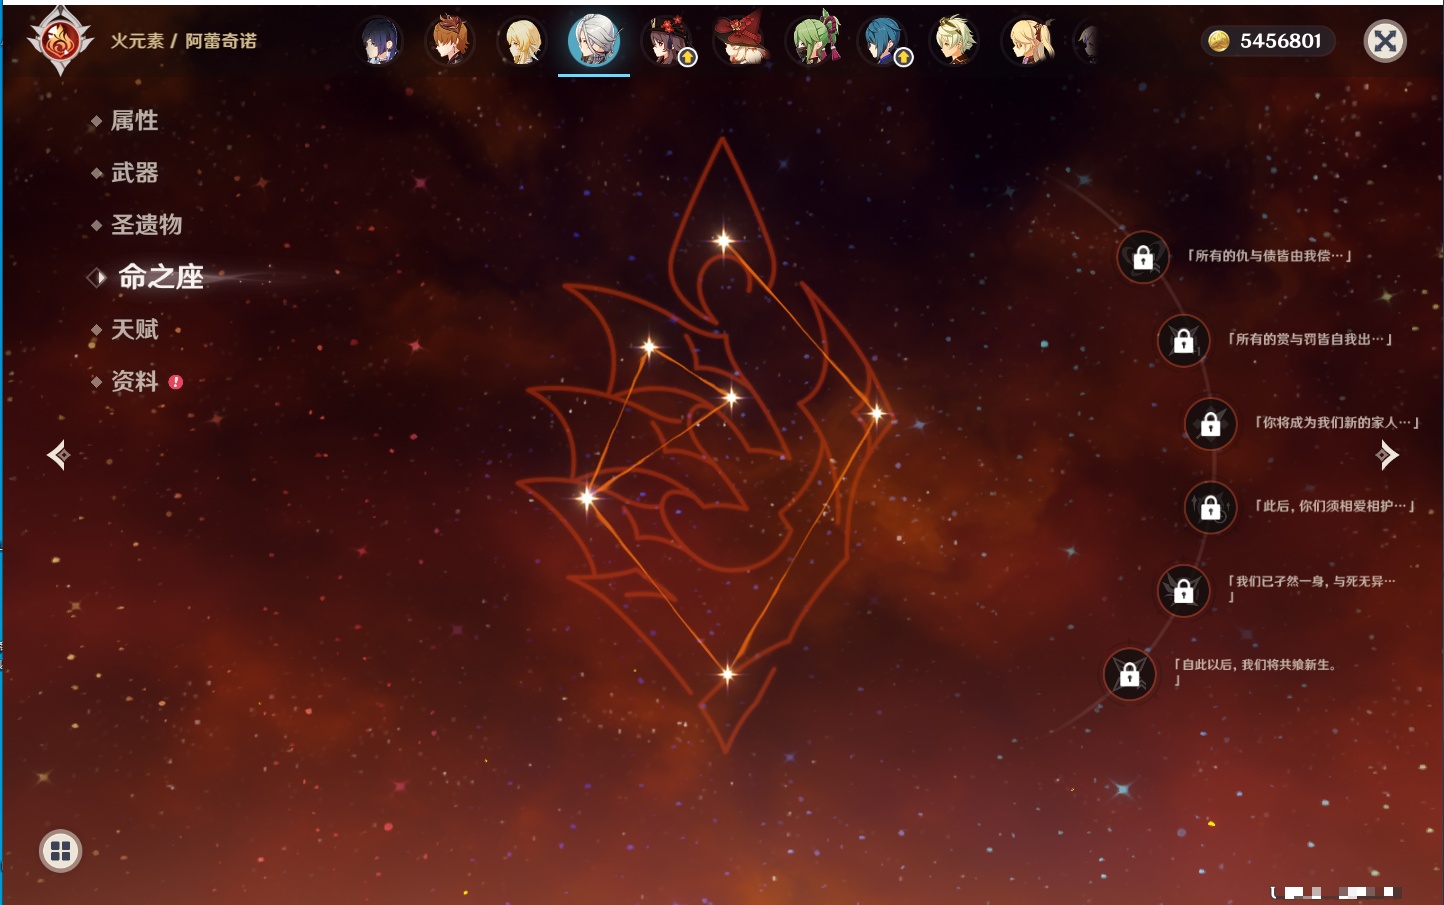Click the header text 火元素 / 阿蕾奇诺
This screenshot has height=905, width=1444.
184,41
